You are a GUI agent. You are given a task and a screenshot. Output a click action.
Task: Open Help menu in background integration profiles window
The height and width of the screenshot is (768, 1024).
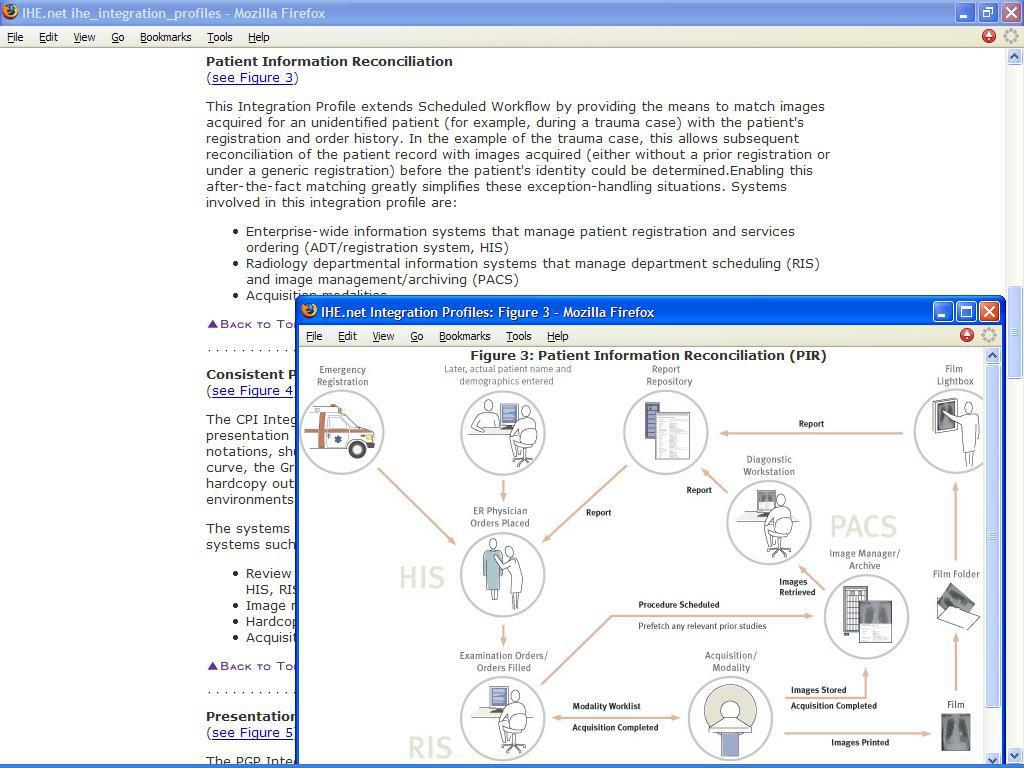tap(259, 37)
